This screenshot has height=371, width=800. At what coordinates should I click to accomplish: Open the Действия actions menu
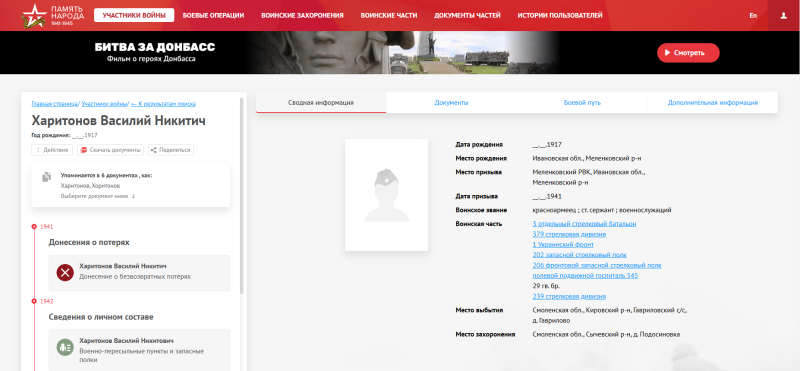[52, 150]
